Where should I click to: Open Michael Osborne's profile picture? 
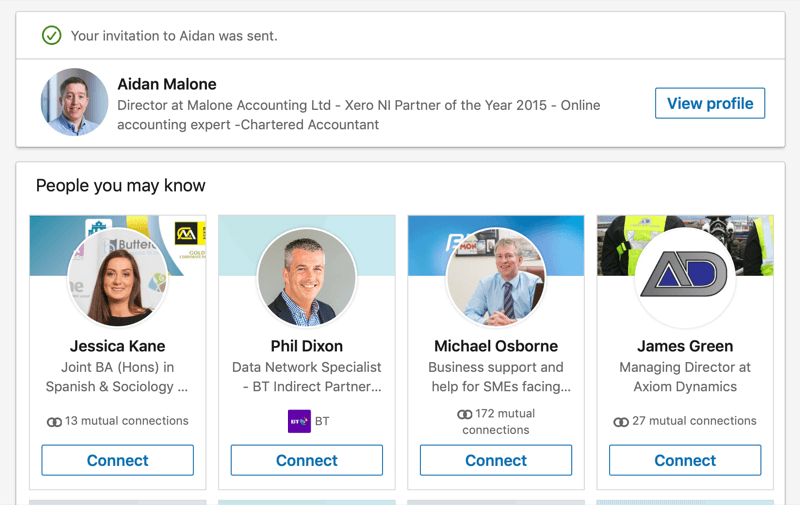point(496,277)
